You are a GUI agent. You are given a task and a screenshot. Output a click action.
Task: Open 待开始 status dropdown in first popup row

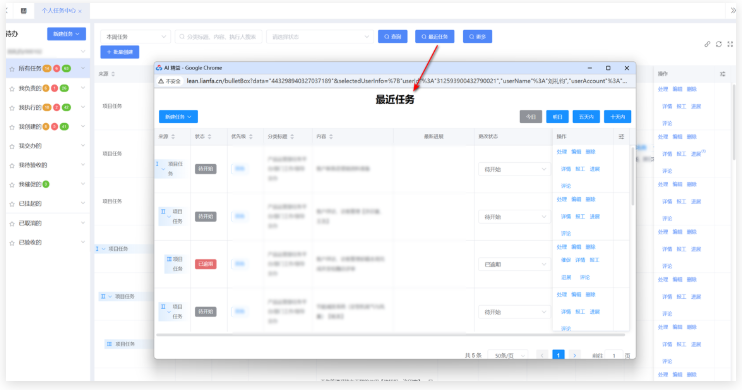(514, 169)
